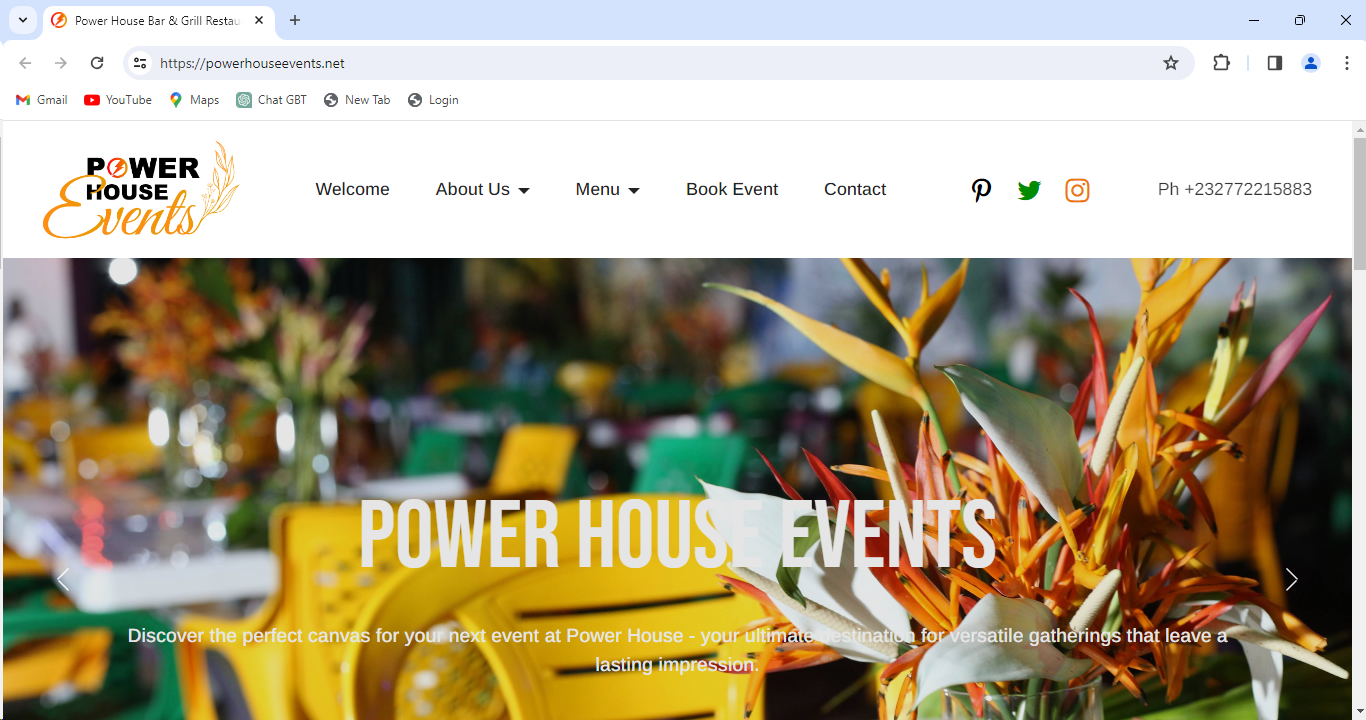Show previous slide in the carousel

click(x=63, y=579)
